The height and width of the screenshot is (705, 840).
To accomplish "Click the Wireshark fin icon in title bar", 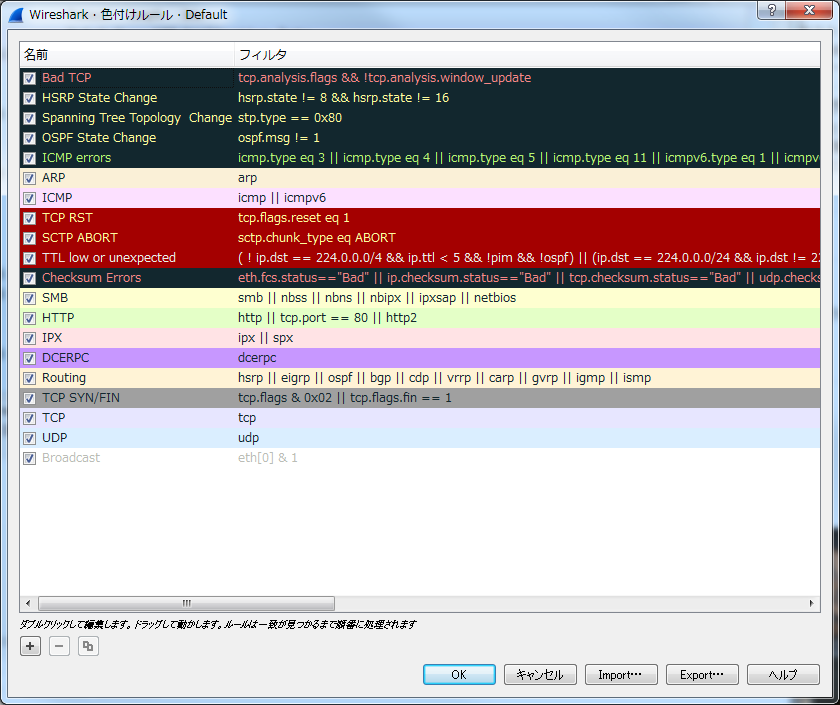I will point(16,14).
